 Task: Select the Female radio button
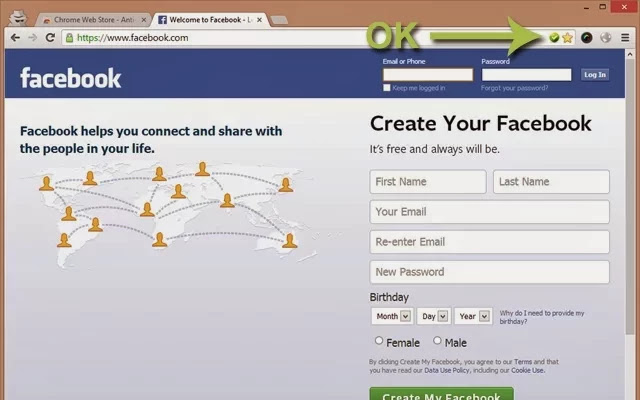tap(379, 340)
